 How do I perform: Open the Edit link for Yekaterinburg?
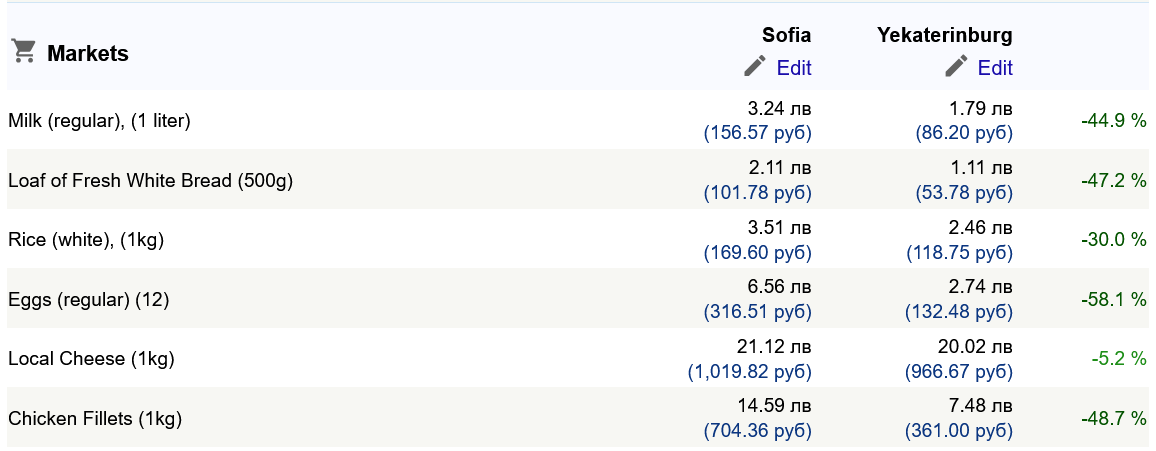tap(995, 68)
